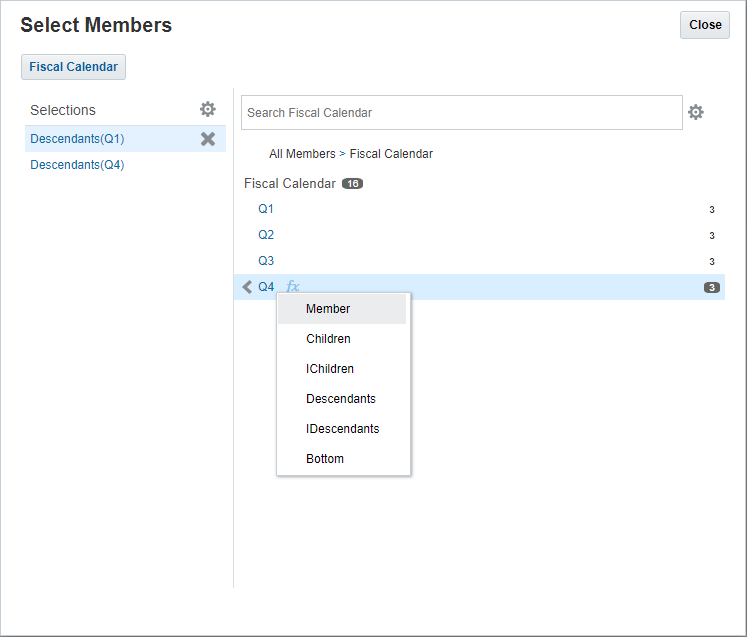Click the 3 count badge on the Q4 row
Viewport: 747px width, 637px height.
tap(712, 287)
